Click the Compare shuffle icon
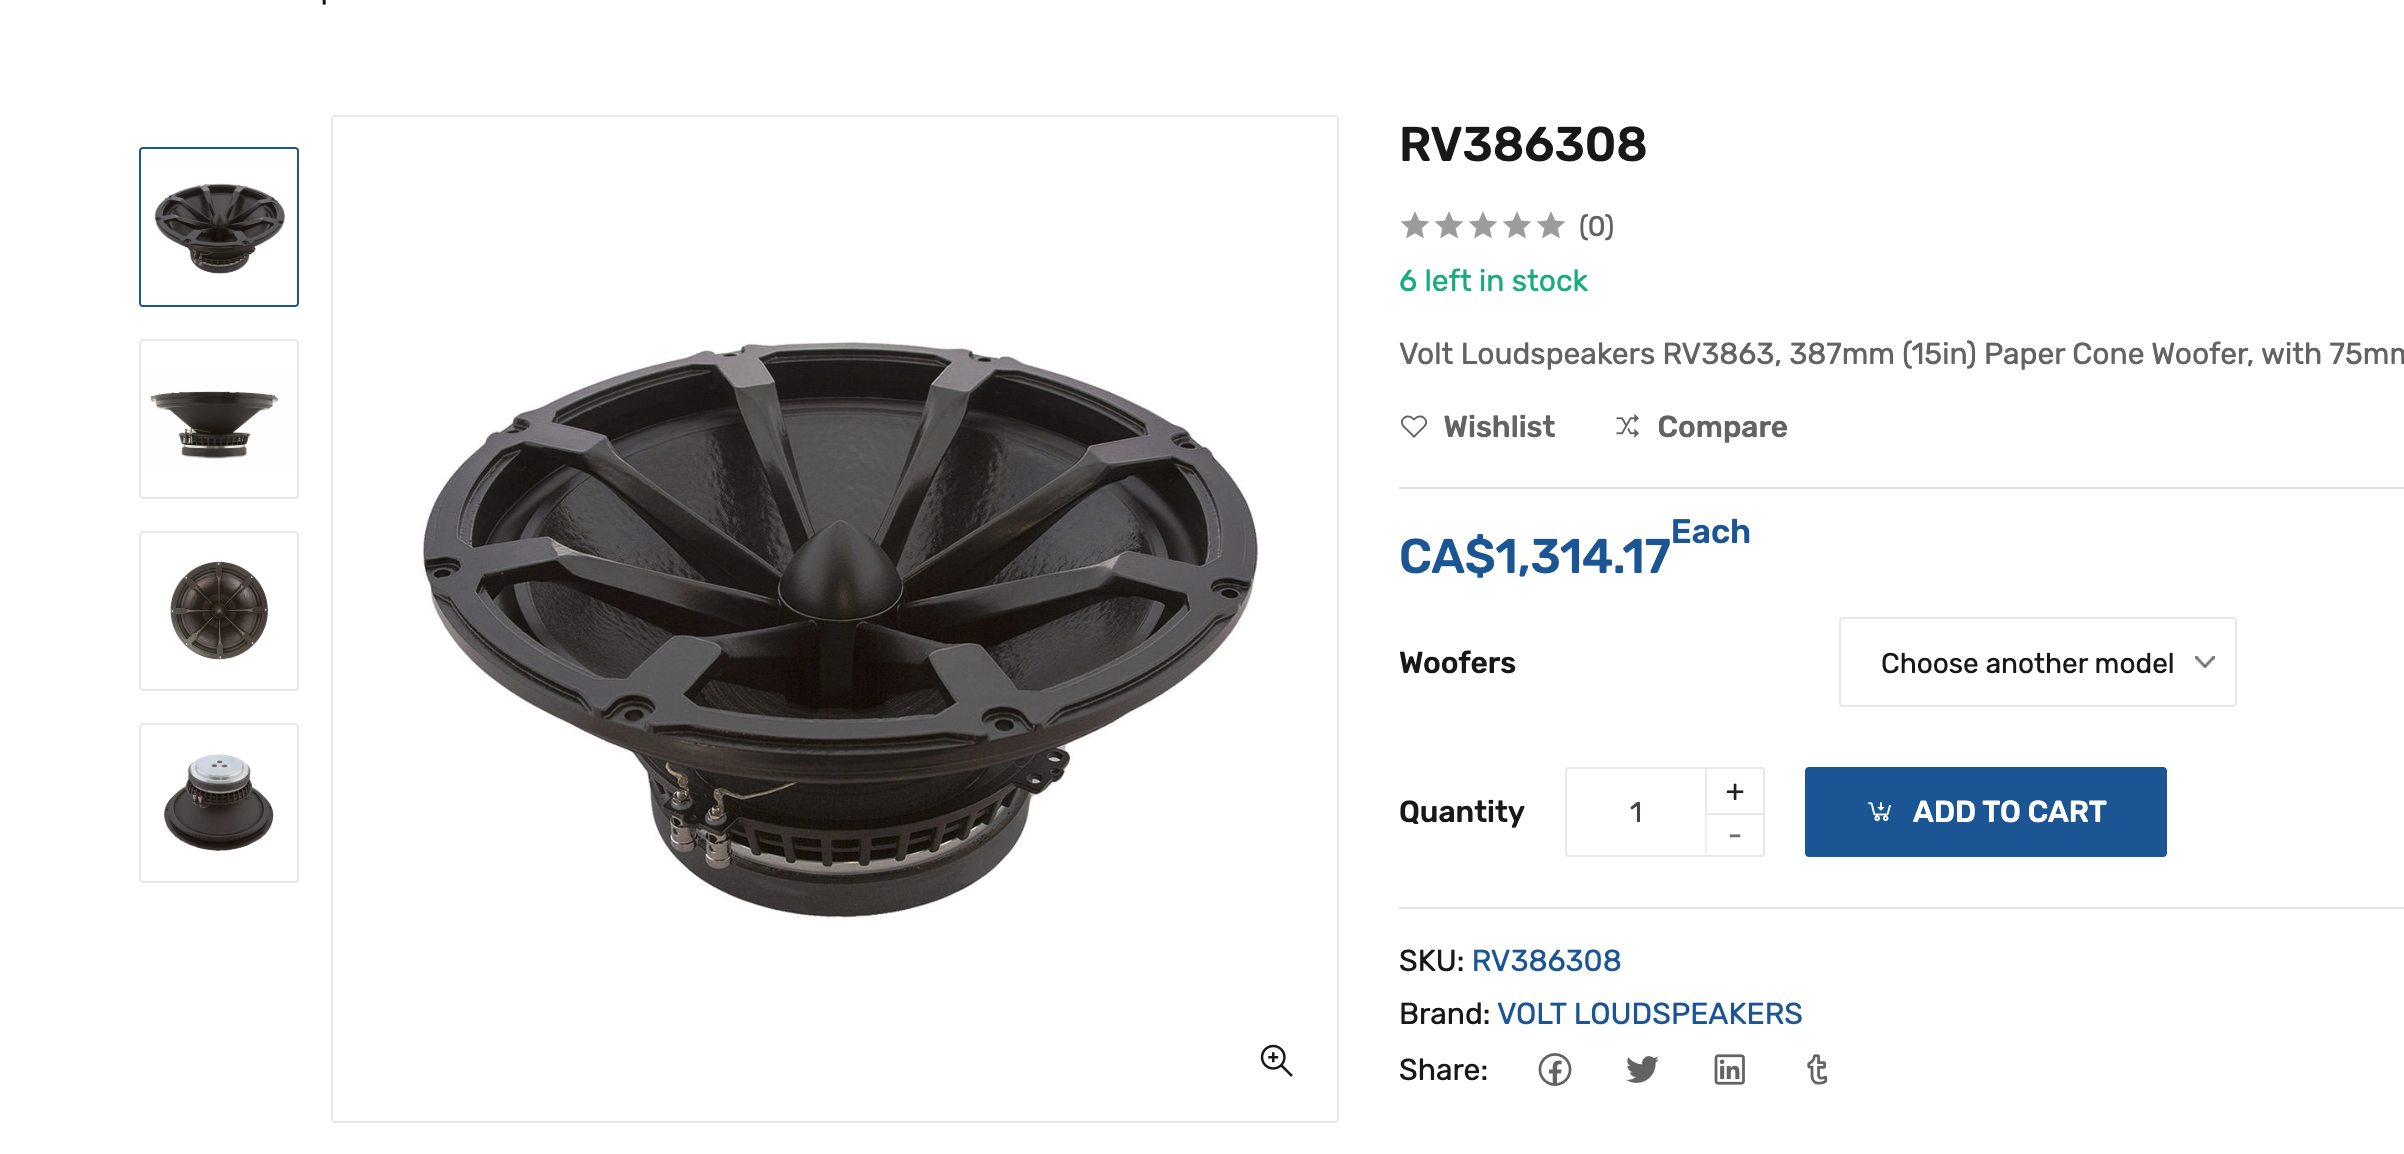 tap(1627, 427)
